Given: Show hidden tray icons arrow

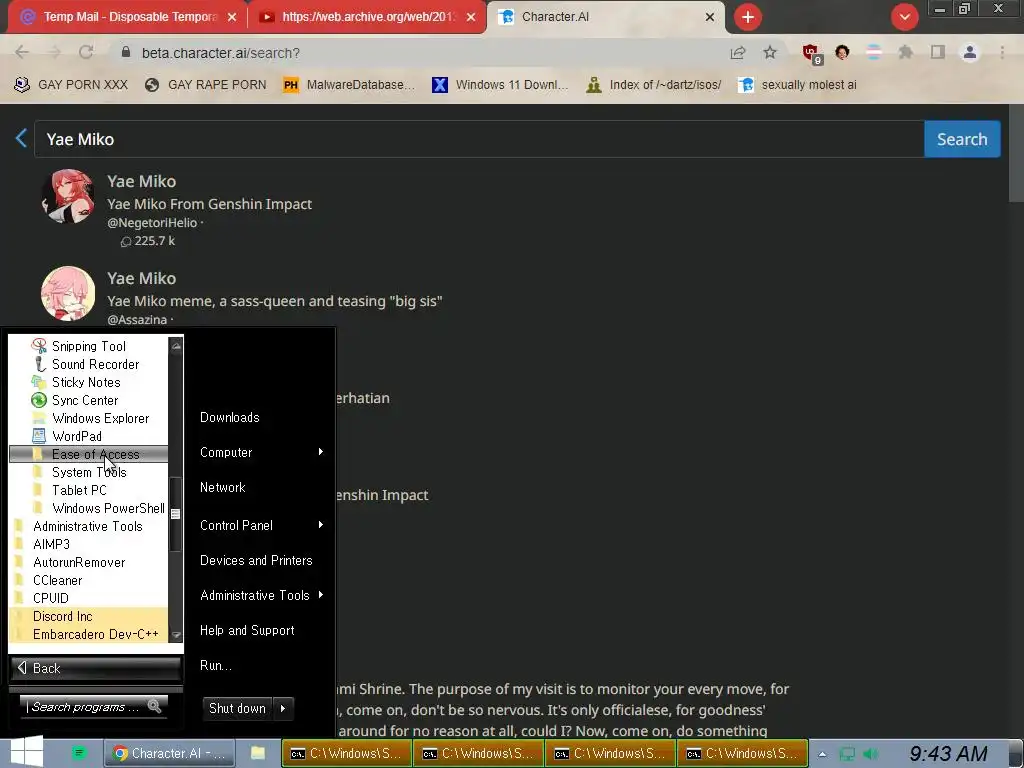Looking at the screenshot, I should click(822, 754).
